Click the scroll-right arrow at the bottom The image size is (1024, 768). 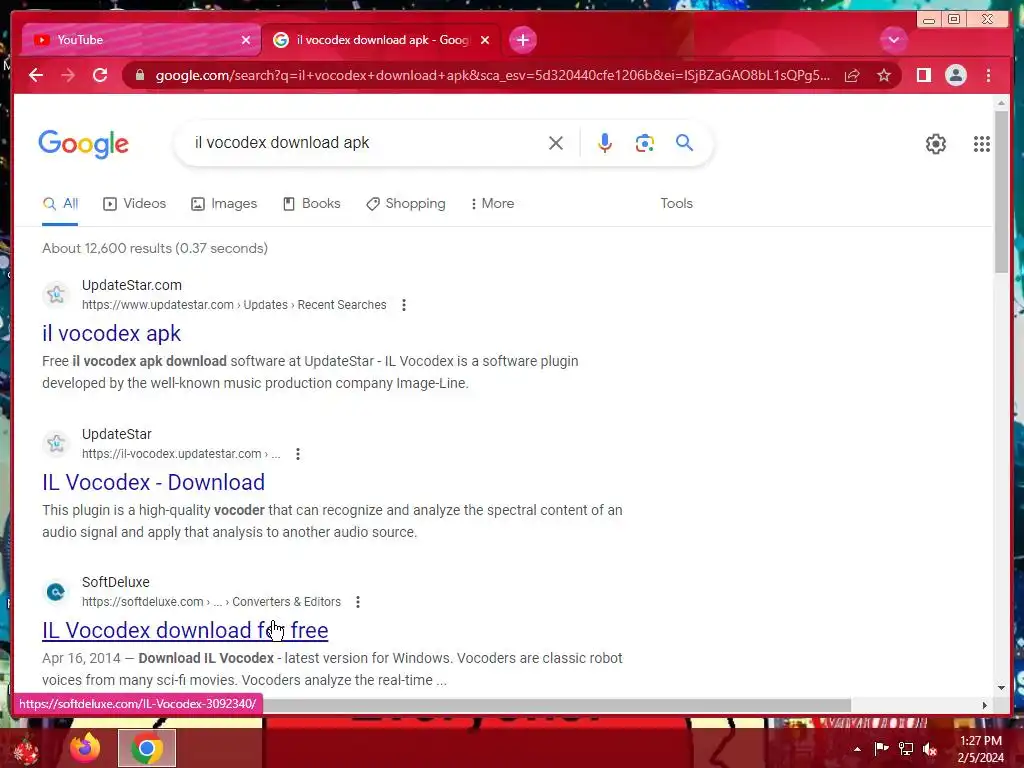click(984, 705)
